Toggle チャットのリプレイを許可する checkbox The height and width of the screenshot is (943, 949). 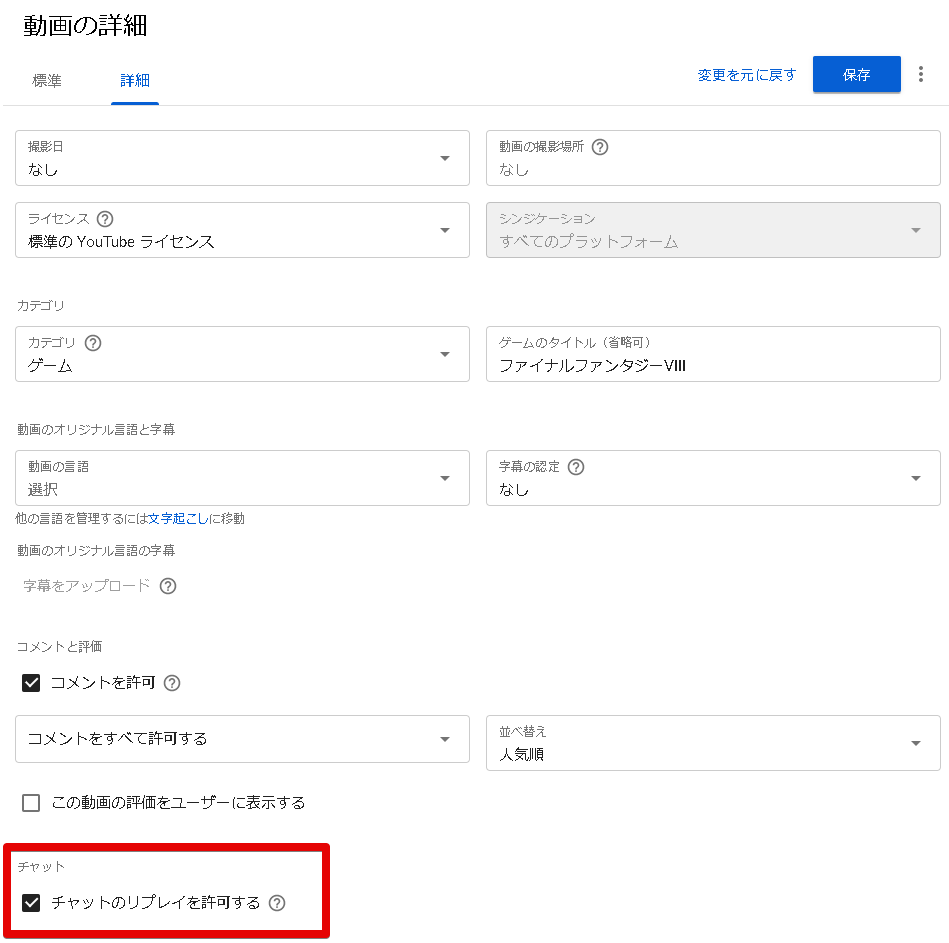[x=31, y=903]
